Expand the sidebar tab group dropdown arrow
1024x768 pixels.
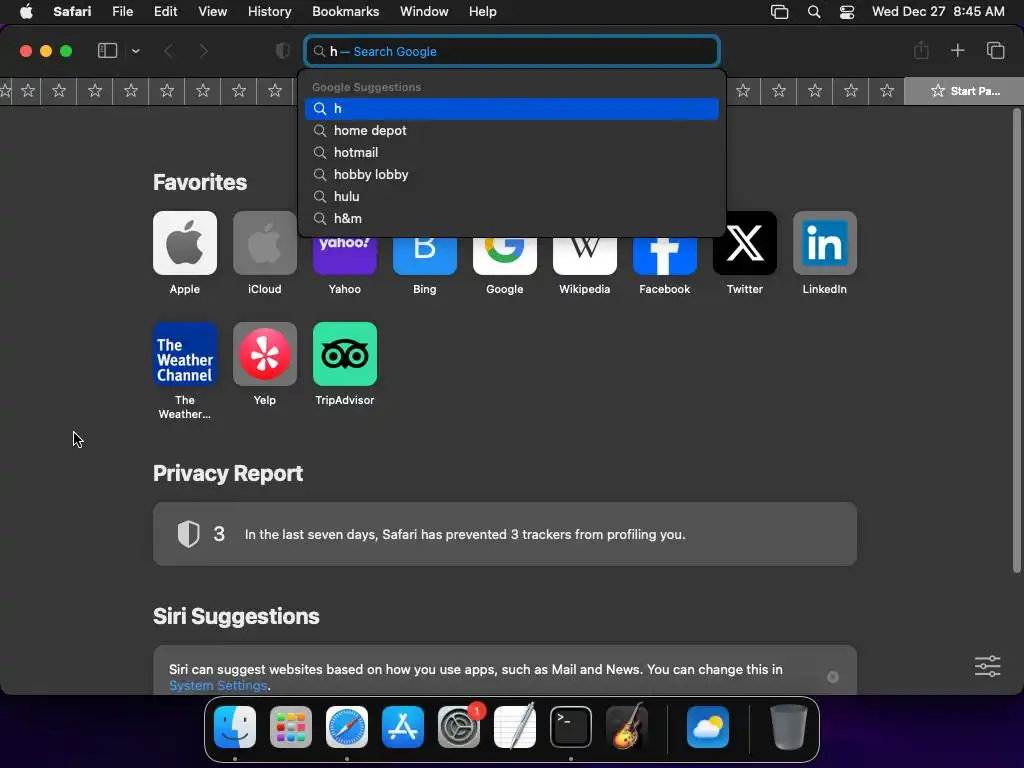pyautogui.click(x=135, y=51)
